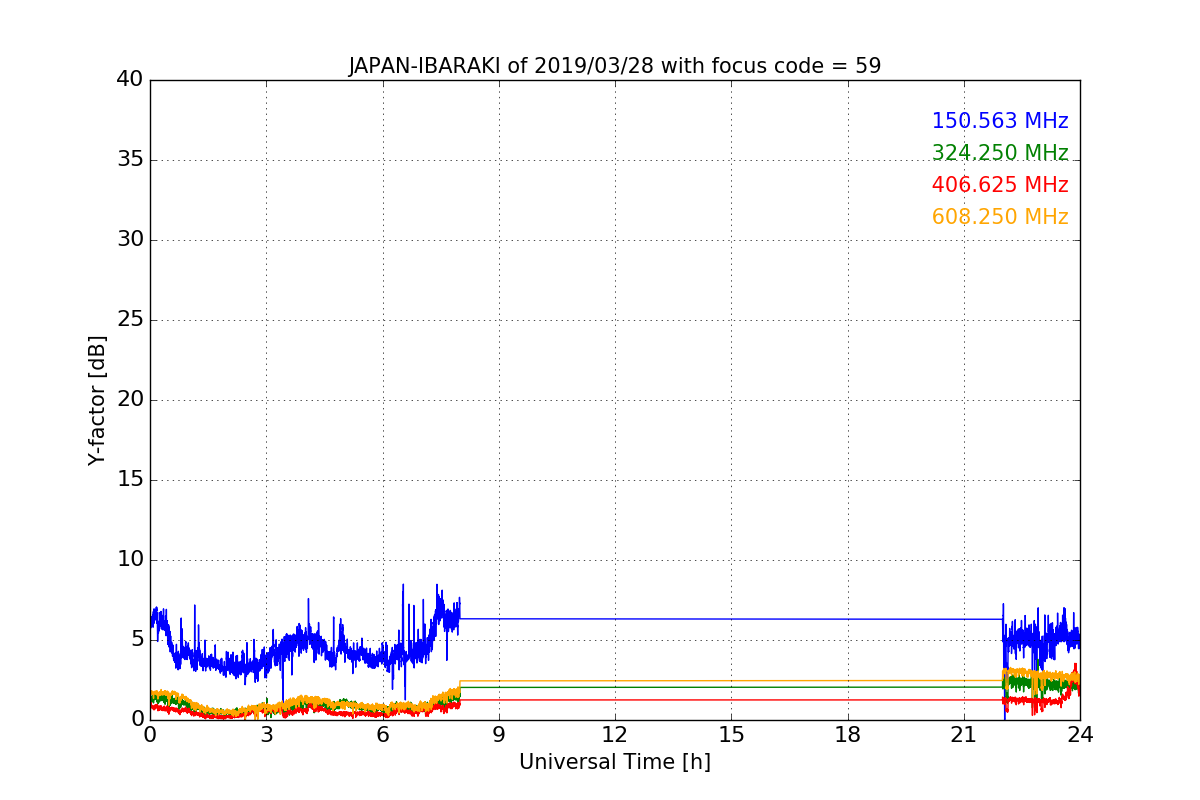Click the flat orange line between hours 8 and 22
1200x800 pixels.
[730, 681]
